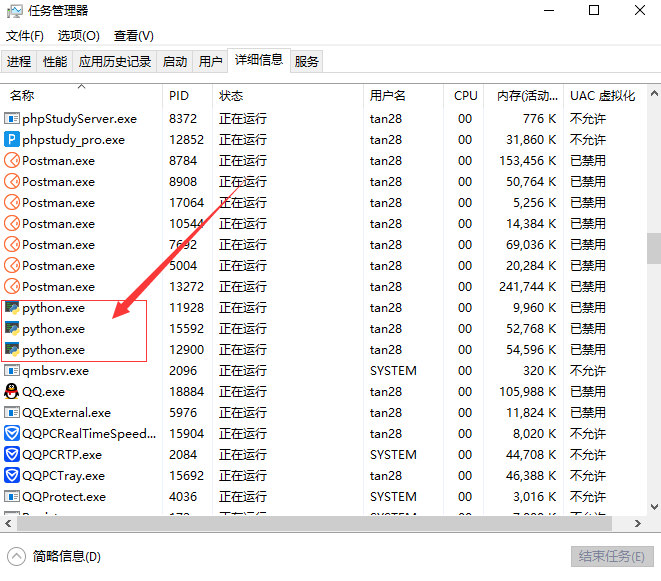Click the QQProtect.exe process icon

tap(12, 497)
